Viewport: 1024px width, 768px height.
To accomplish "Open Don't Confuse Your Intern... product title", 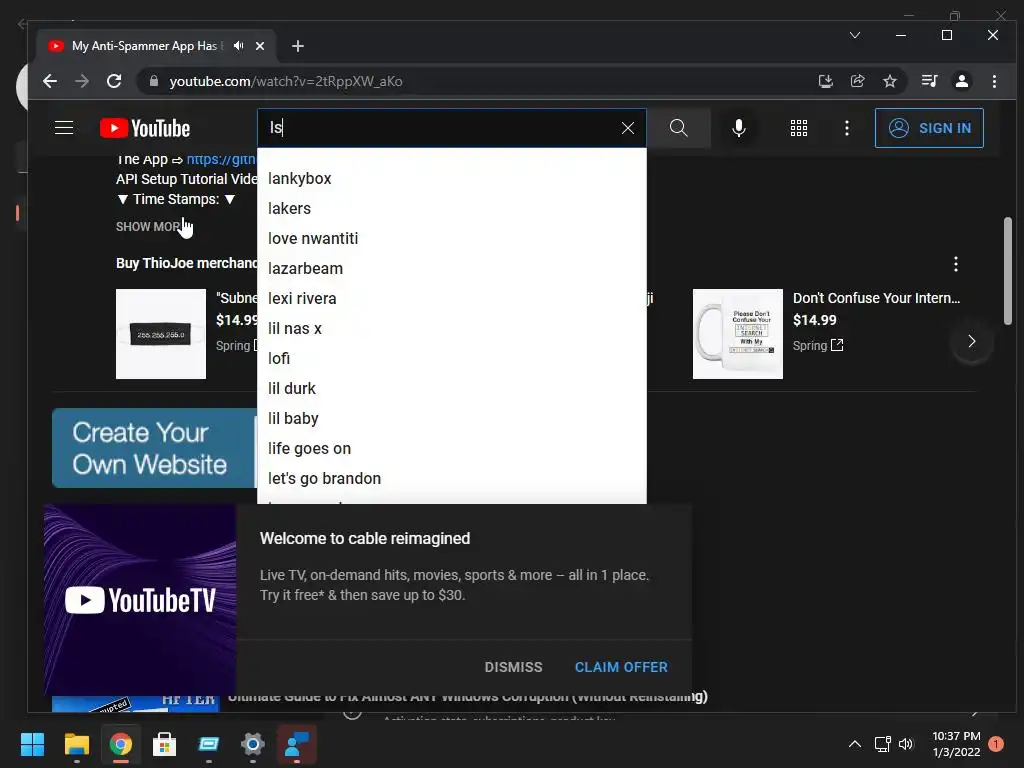I will pos(876,298).
